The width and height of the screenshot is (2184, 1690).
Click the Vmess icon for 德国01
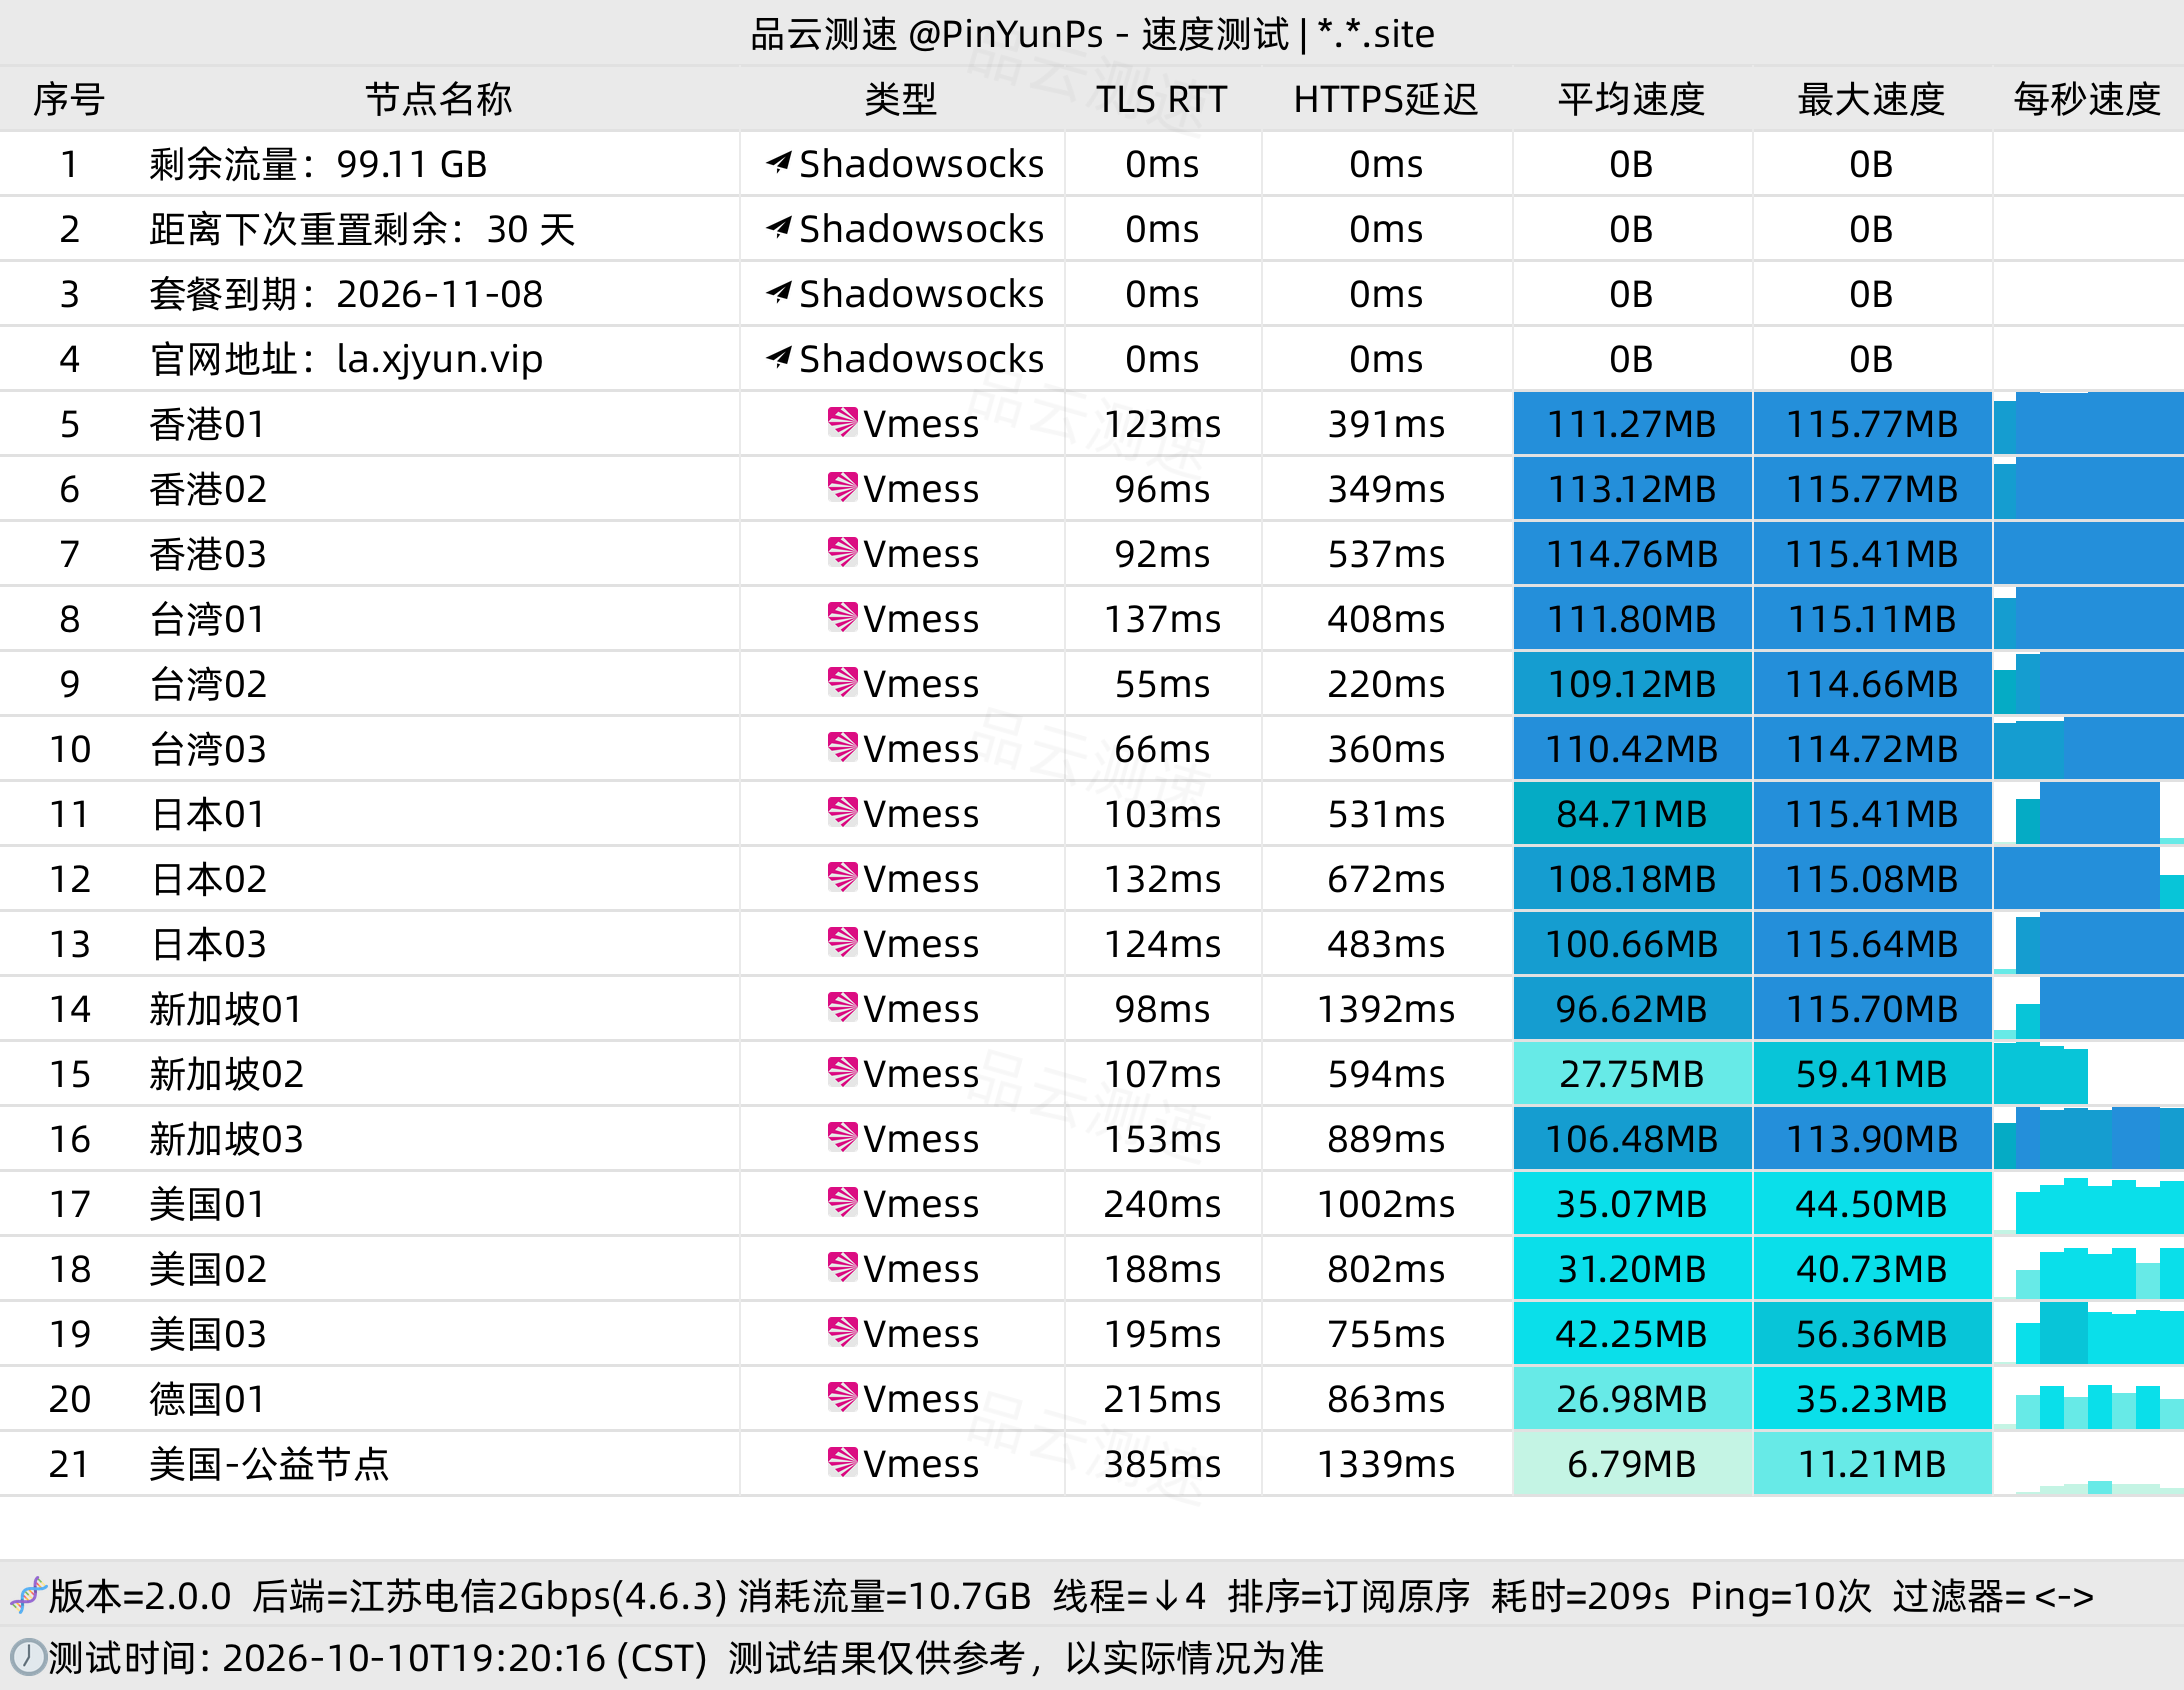(843, 1397)
